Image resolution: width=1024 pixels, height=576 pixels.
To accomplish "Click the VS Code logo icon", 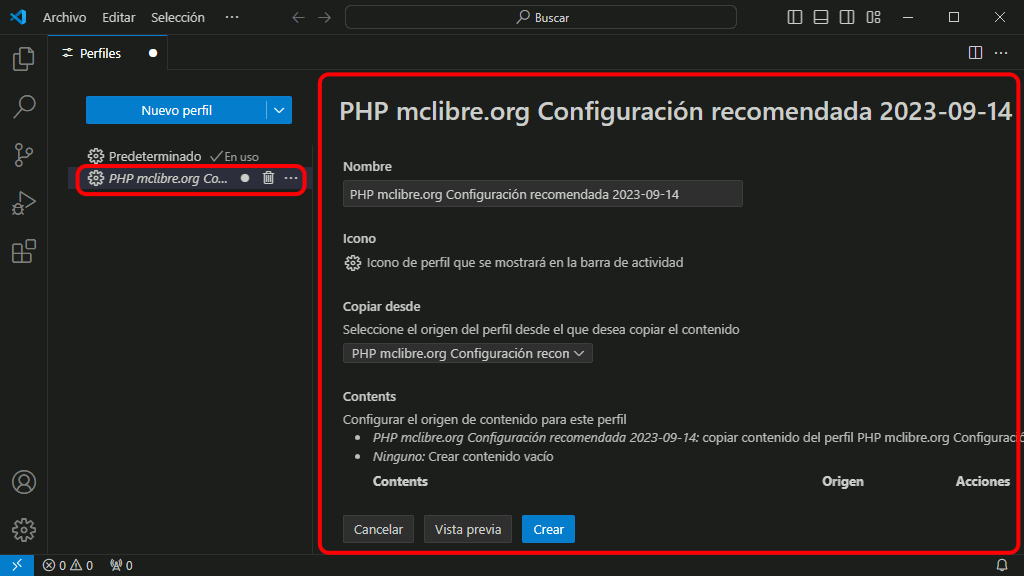I will click(18, 17).
